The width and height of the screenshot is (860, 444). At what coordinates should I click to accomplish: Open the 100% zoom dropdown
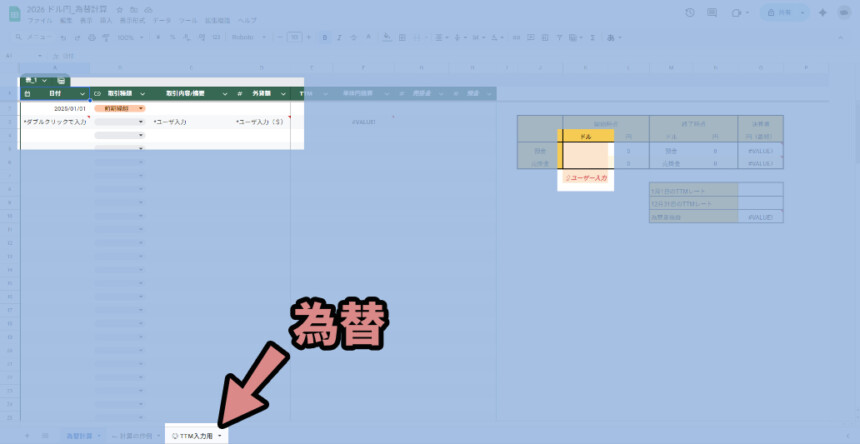point(129,37)
